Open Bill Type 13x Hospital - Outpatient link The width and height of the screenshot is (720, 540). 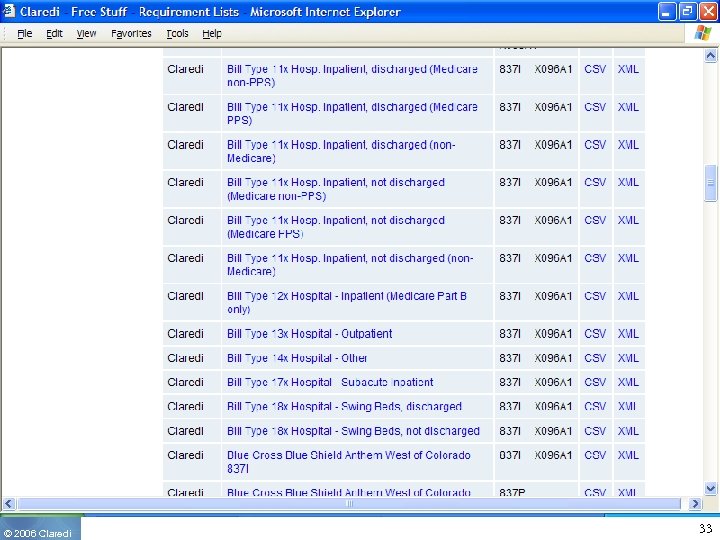coord(309,334)
